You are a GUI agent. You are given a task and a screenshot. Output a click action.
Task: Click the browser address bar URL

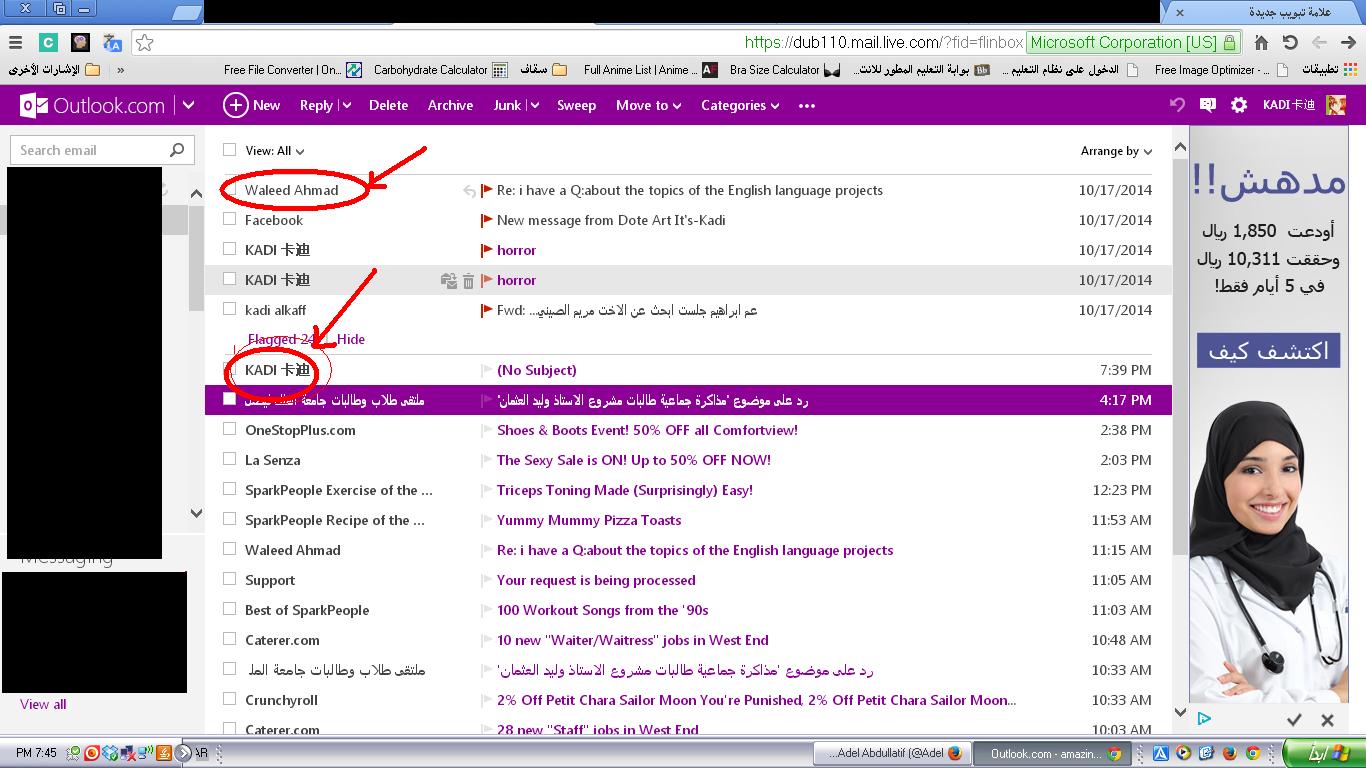tap(884, 43)
